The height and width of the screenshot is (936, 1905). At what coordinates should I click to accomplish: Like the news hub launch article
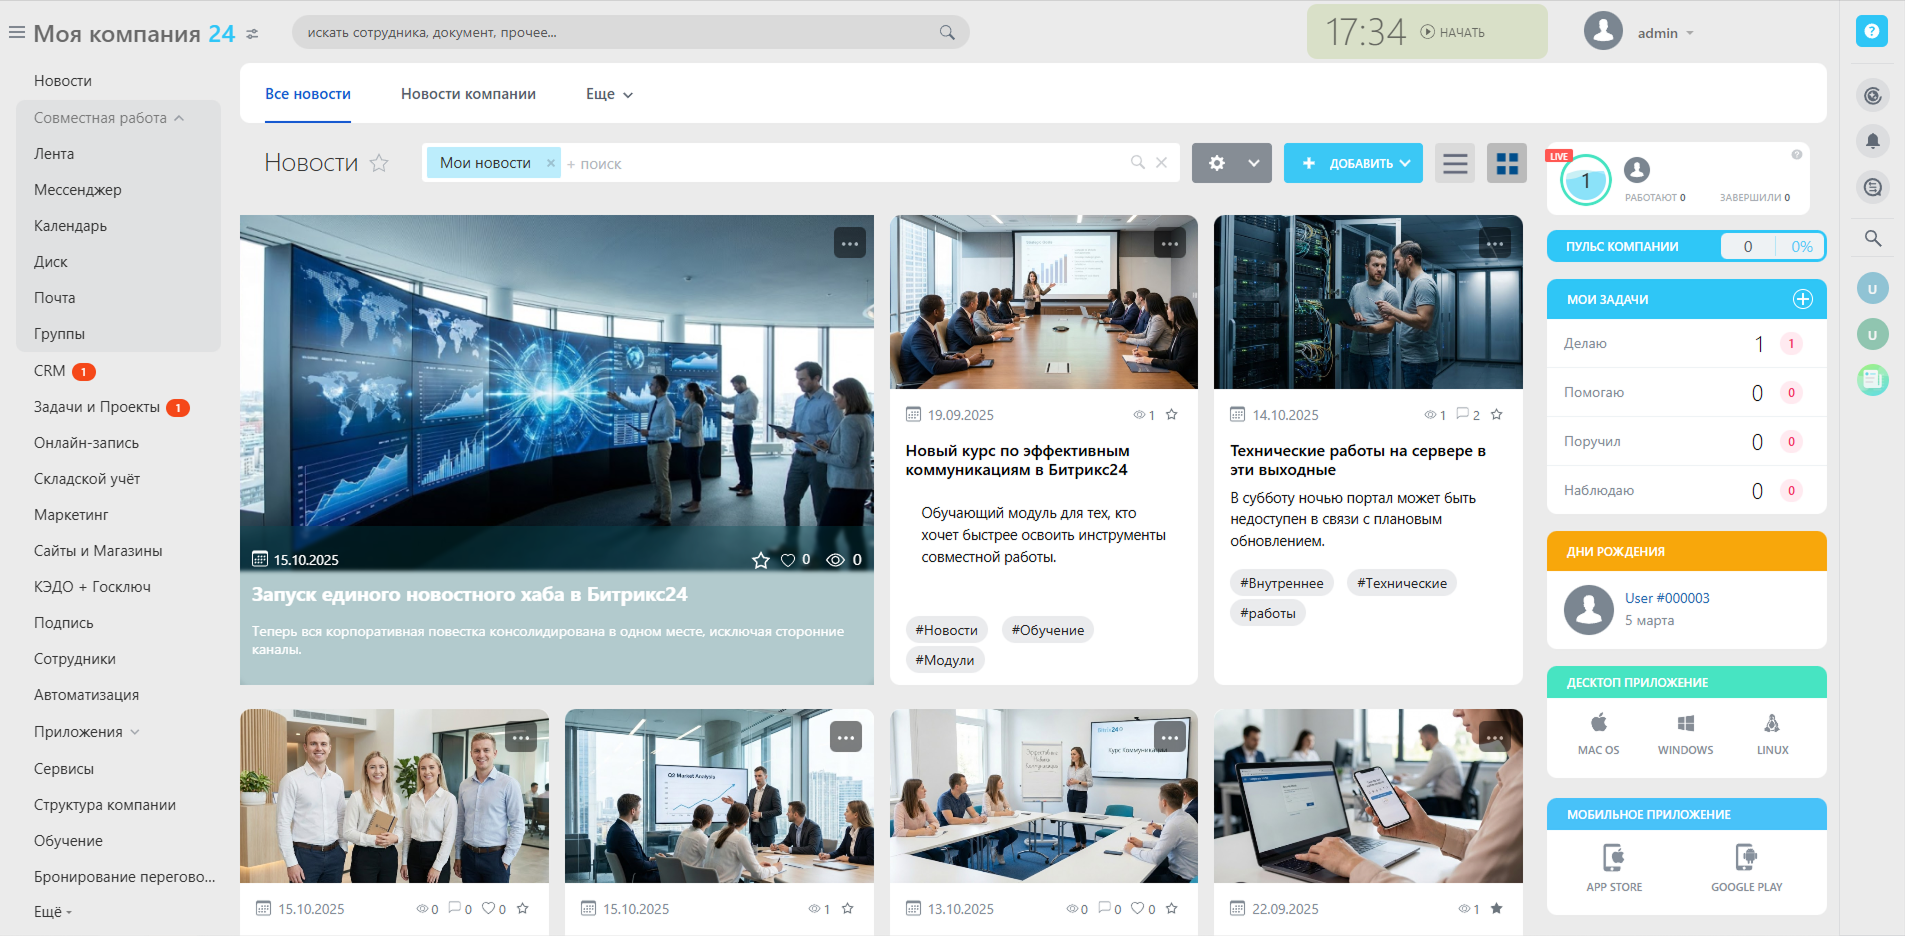[x=788, y=560]
